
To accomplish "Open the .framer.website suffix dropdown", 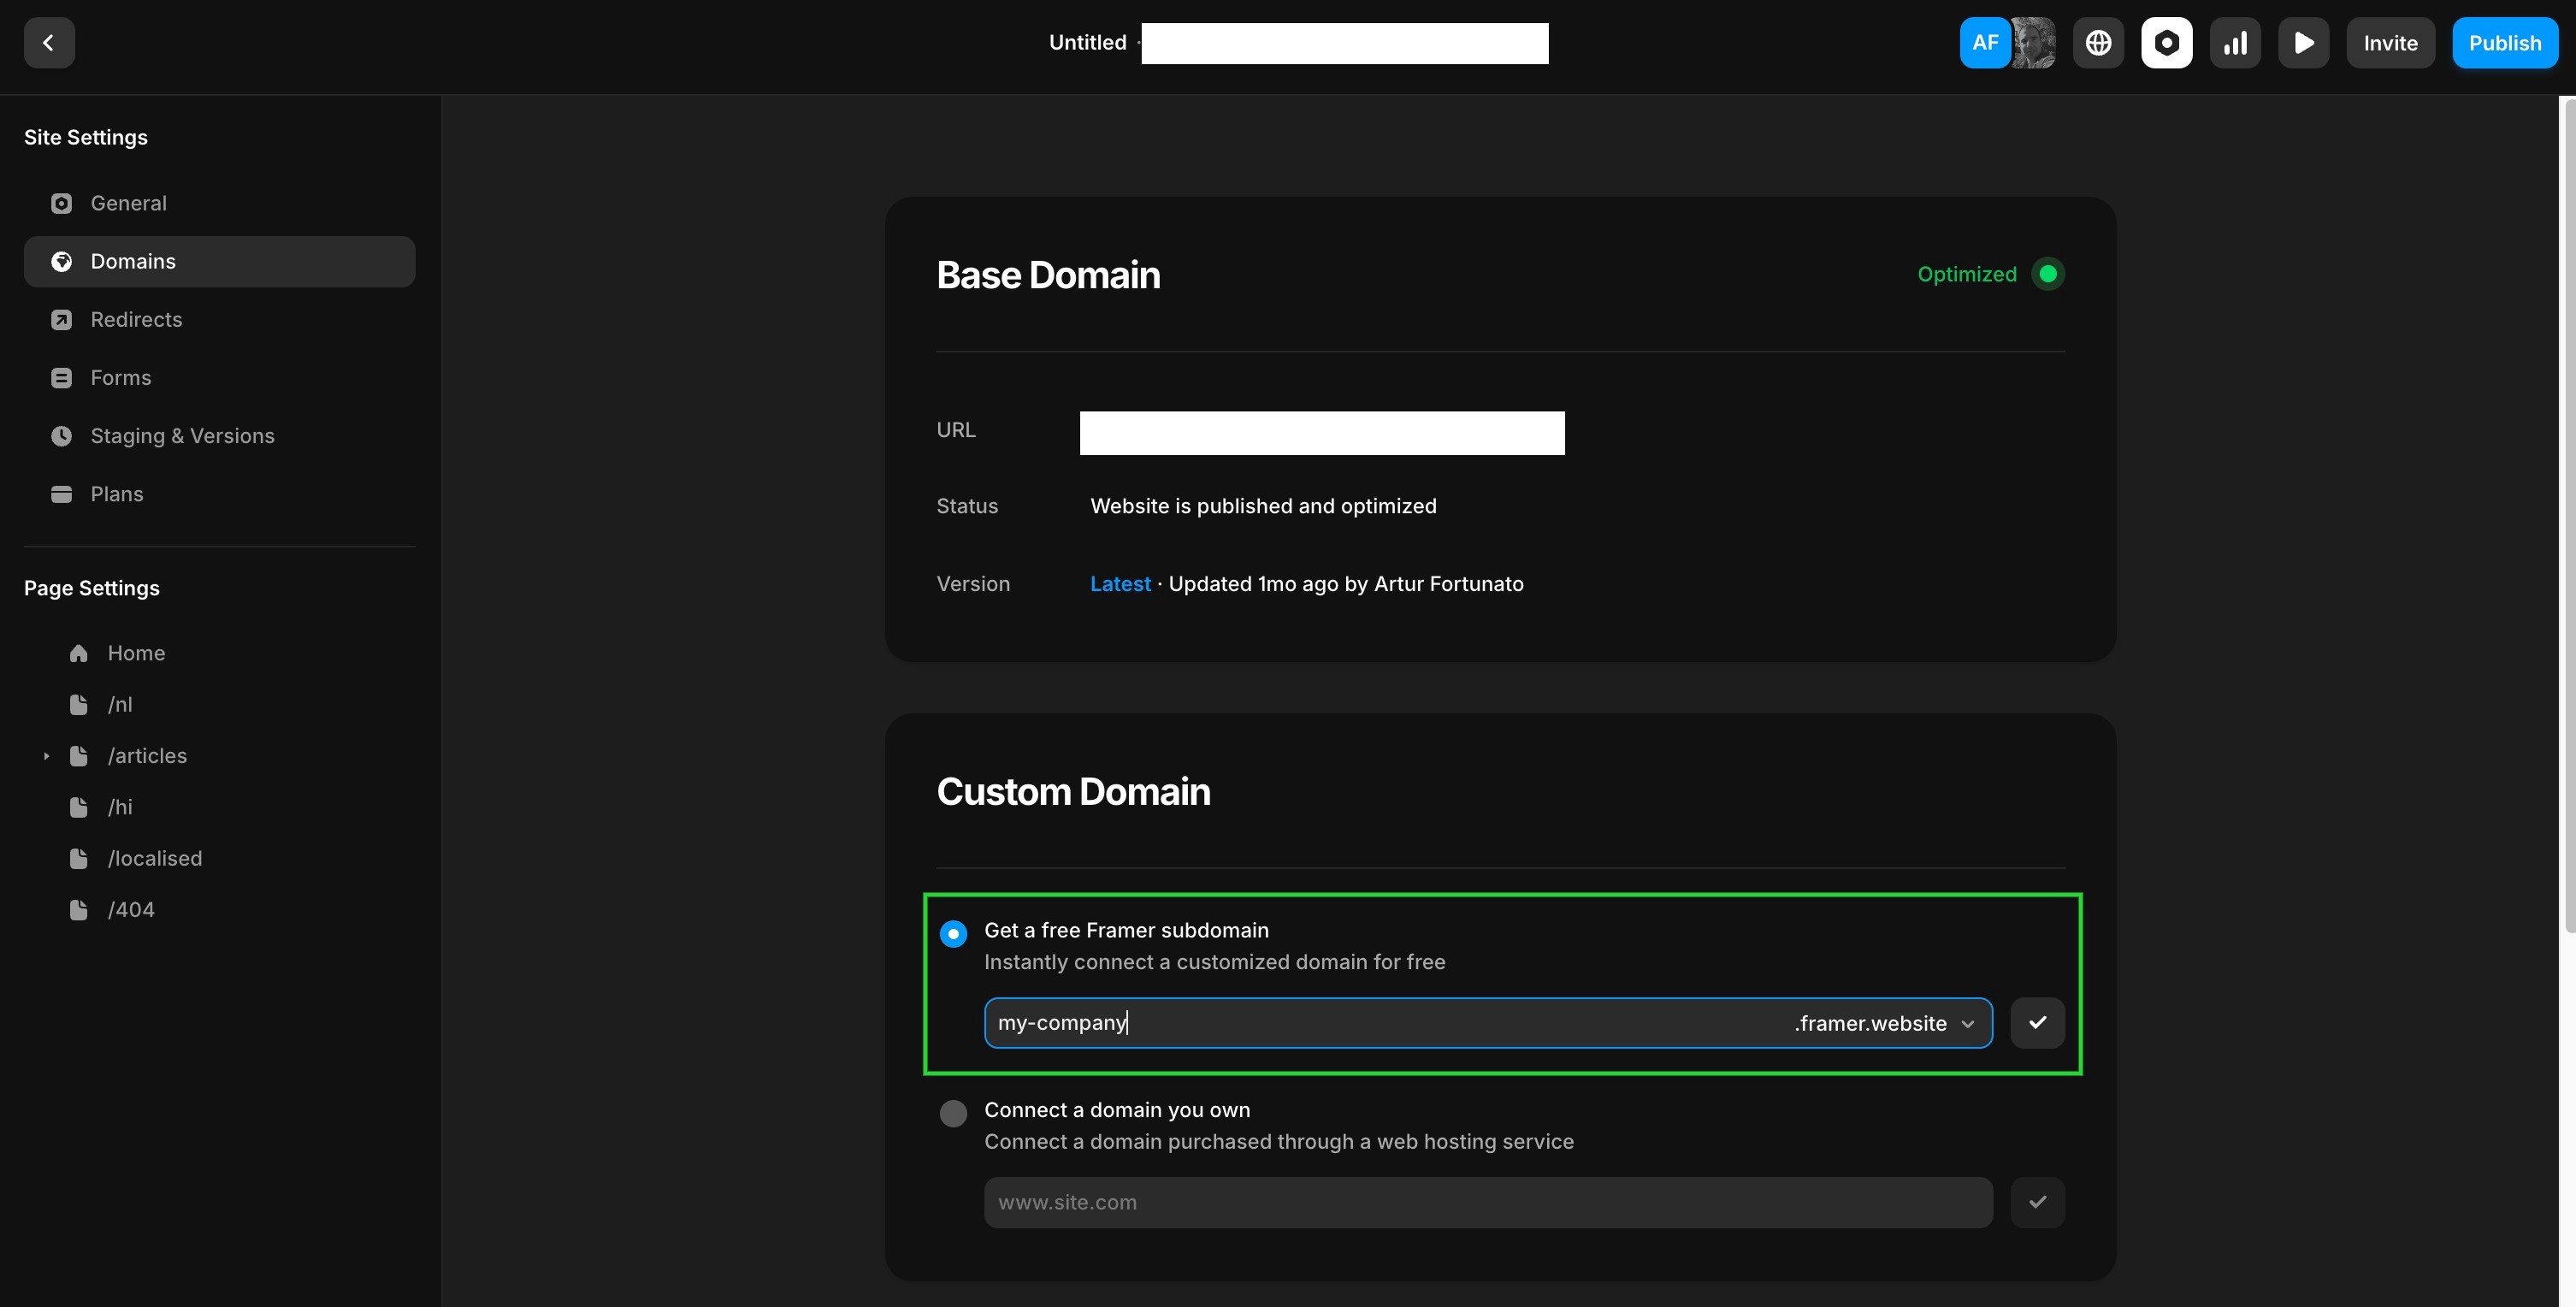I will pyautogui.click(x=1884, y=1024).
